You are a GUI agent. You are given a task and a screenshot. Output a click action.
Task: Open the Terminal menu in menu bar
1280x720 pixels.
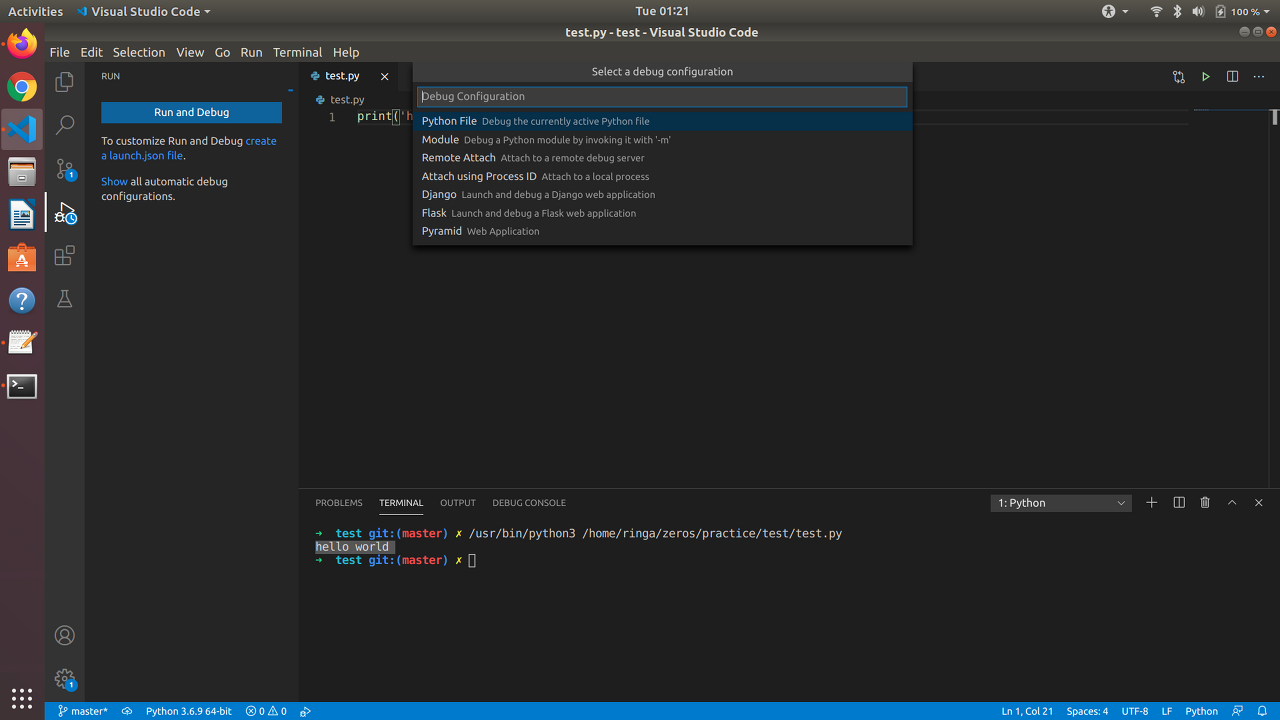pyautogui.click(x=297, y=52)
